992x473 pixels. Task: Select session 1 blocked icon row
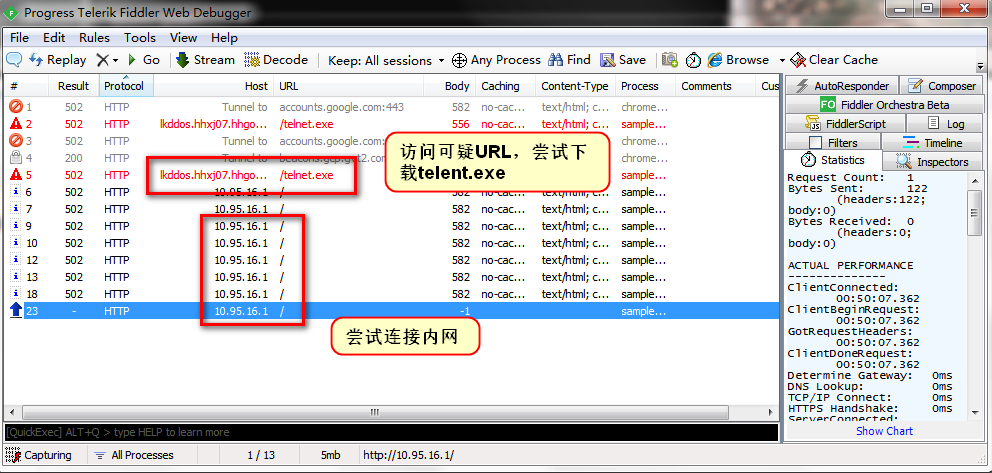(392, 107)
